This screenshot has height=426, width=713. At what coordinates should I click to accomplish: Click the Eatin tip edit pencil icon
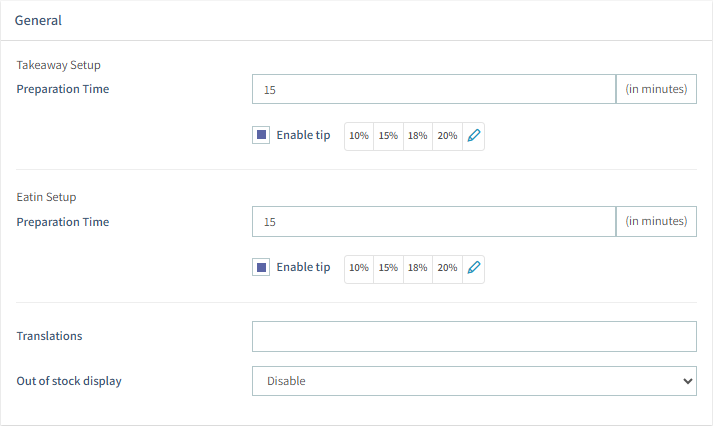click(x=474, y=268)
